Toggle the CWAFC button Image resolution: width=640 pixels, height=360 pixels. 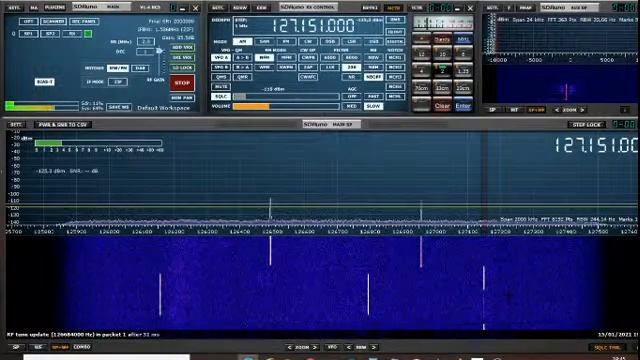point(308,77)
